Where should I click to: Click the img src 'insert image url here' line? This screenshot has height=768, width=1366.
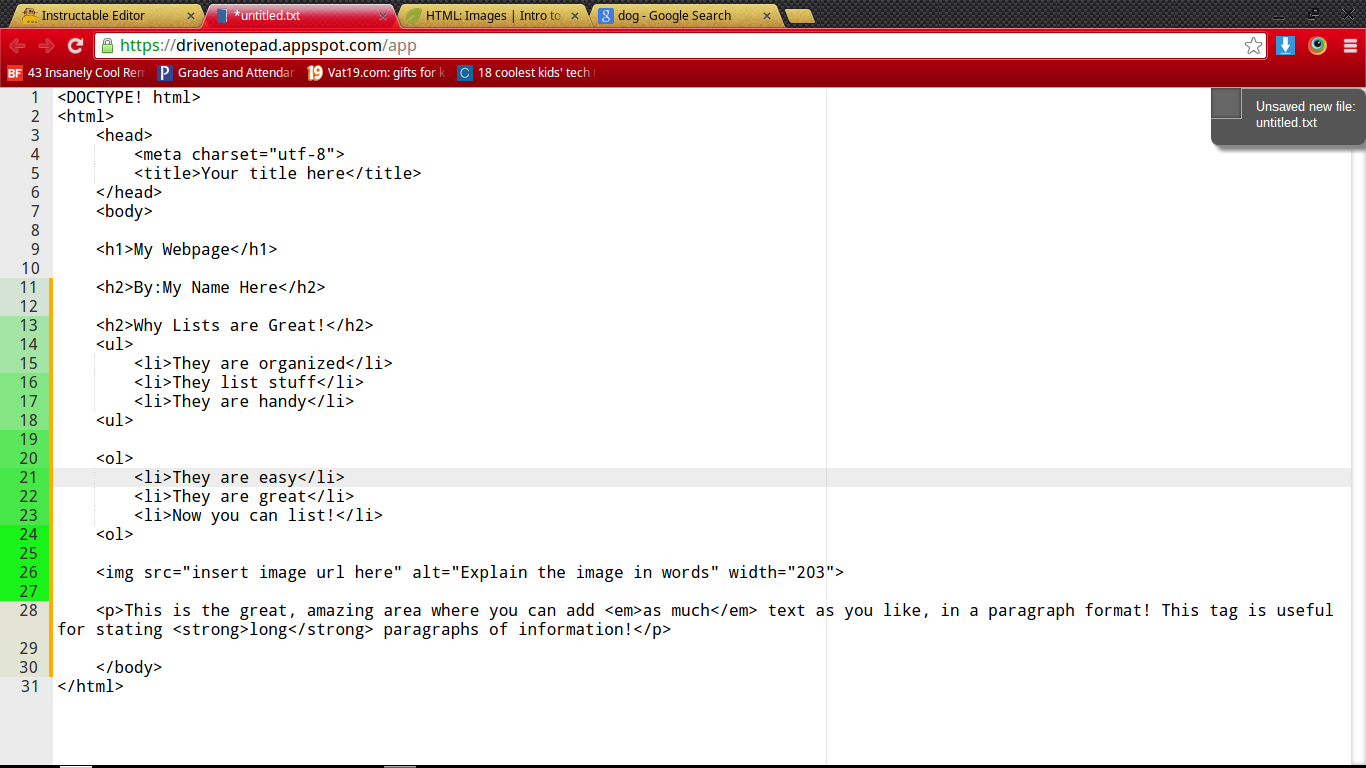pyautogui.click(x=470, y=573)
